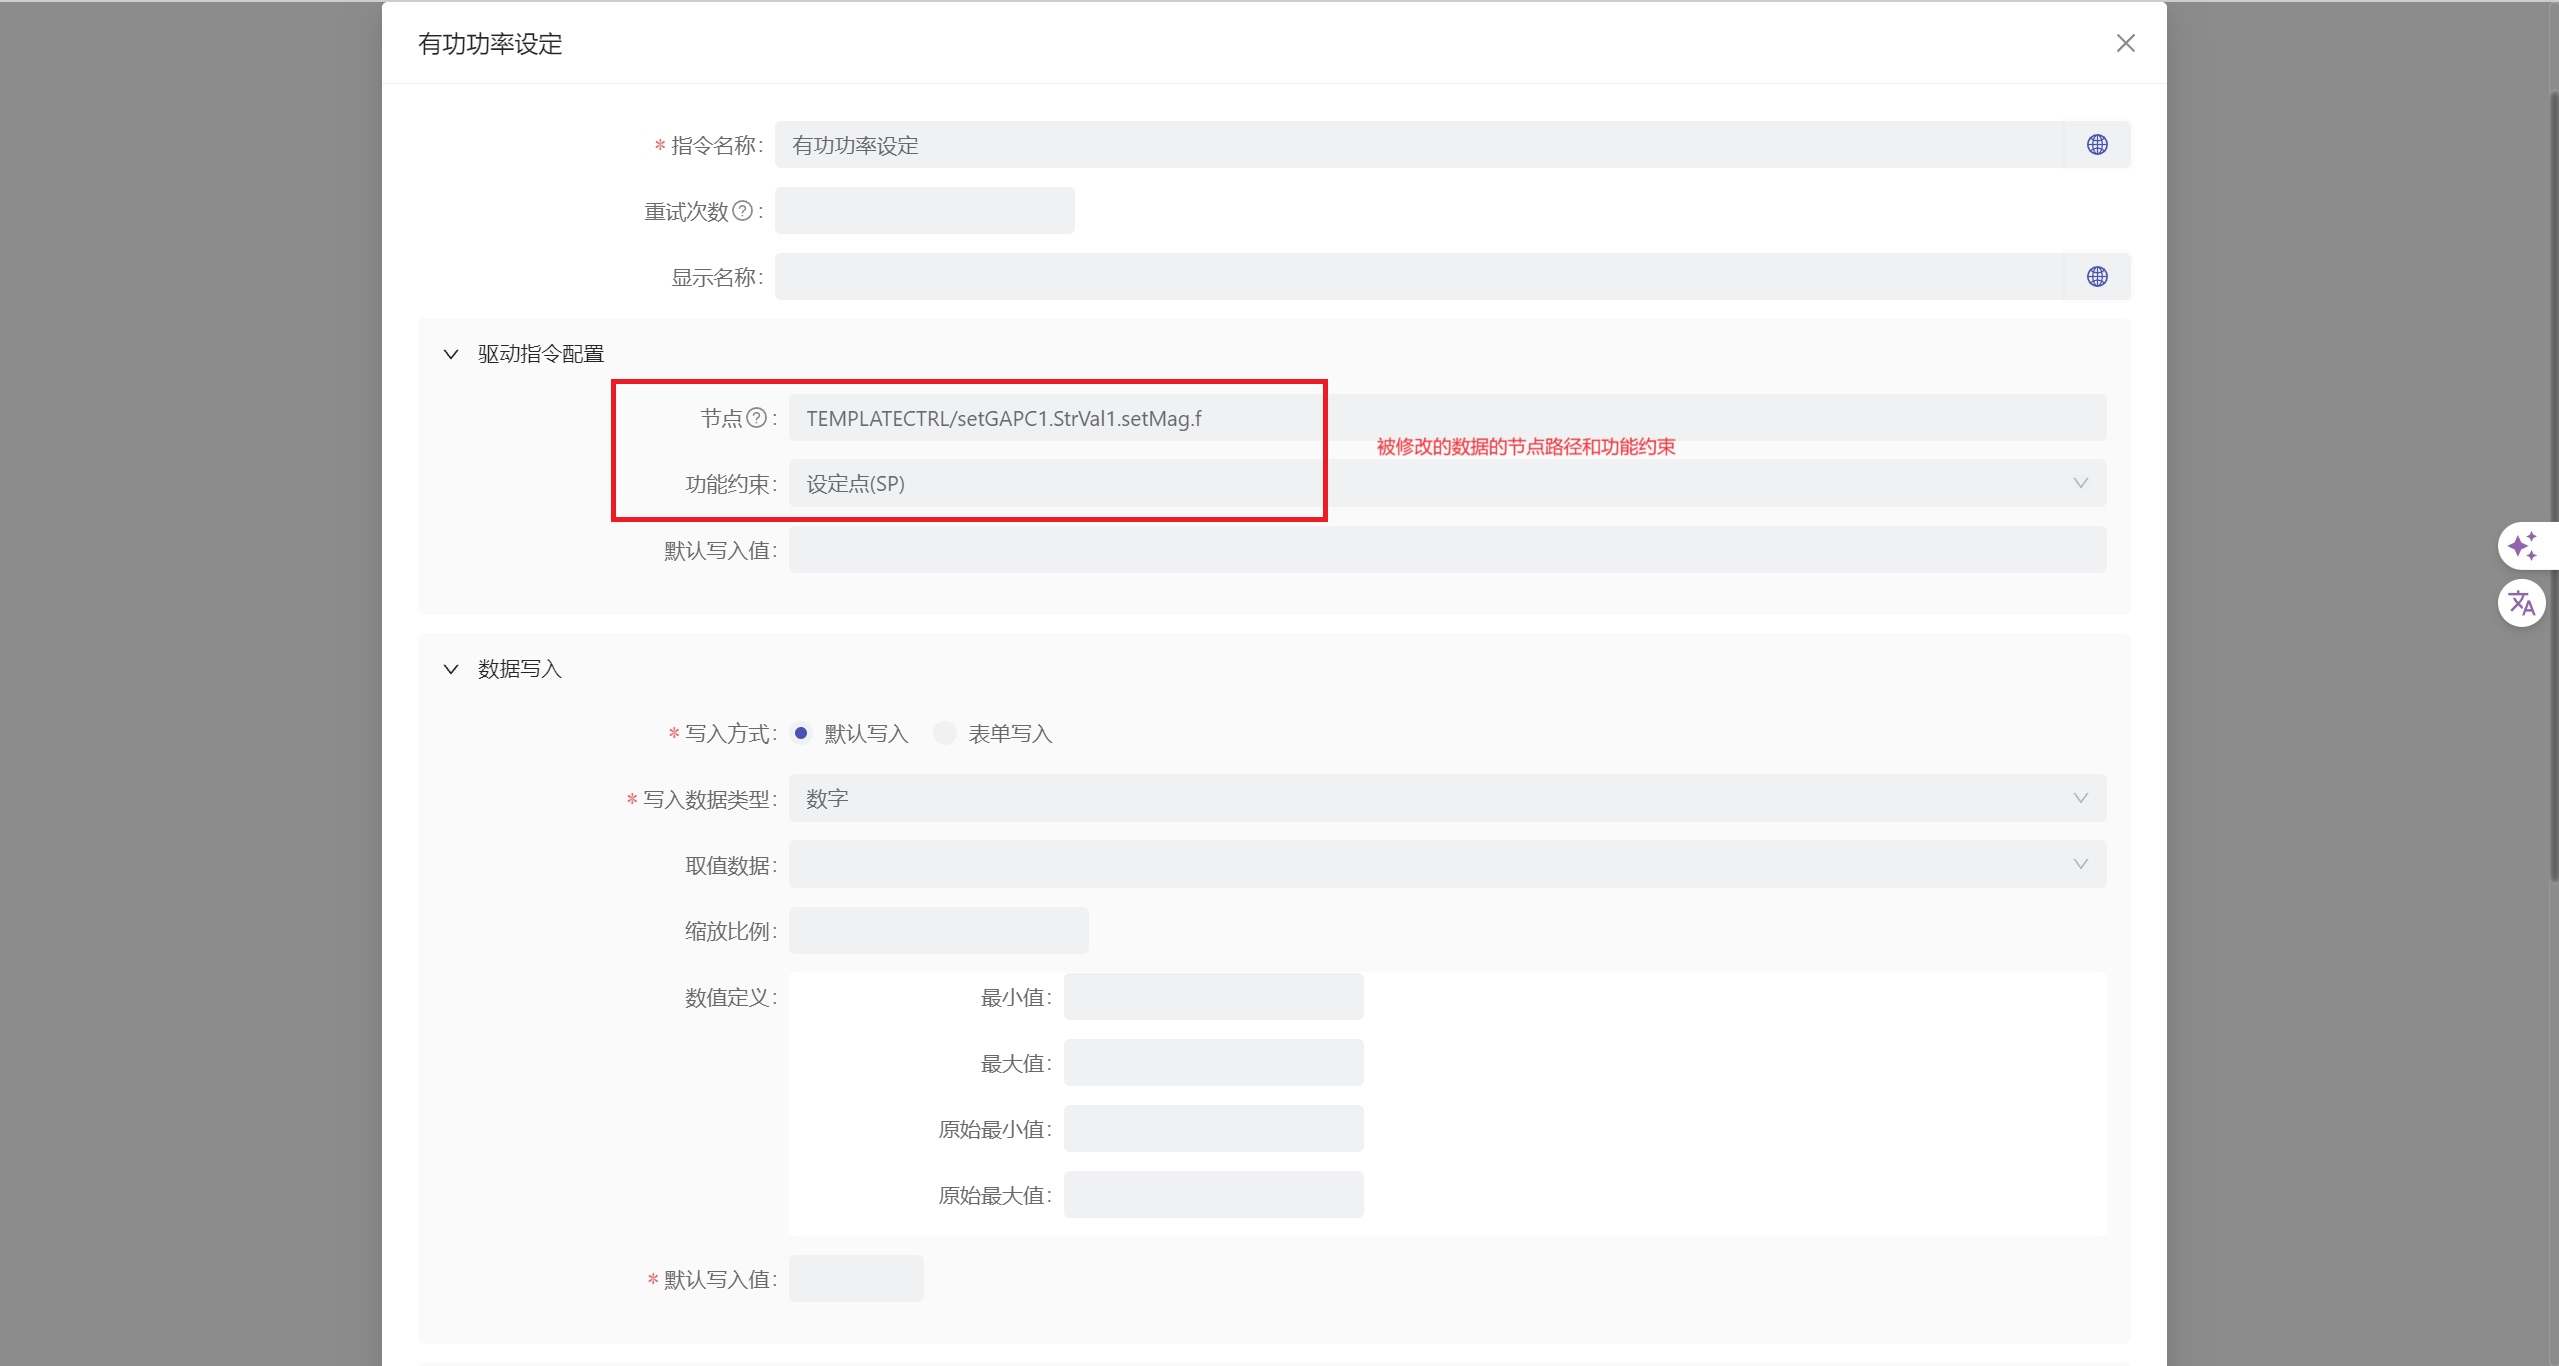This screenshot has width=2559, height=1366.
Task: Focus the 最大值 input field
Action: (x=1214, y=1063)
